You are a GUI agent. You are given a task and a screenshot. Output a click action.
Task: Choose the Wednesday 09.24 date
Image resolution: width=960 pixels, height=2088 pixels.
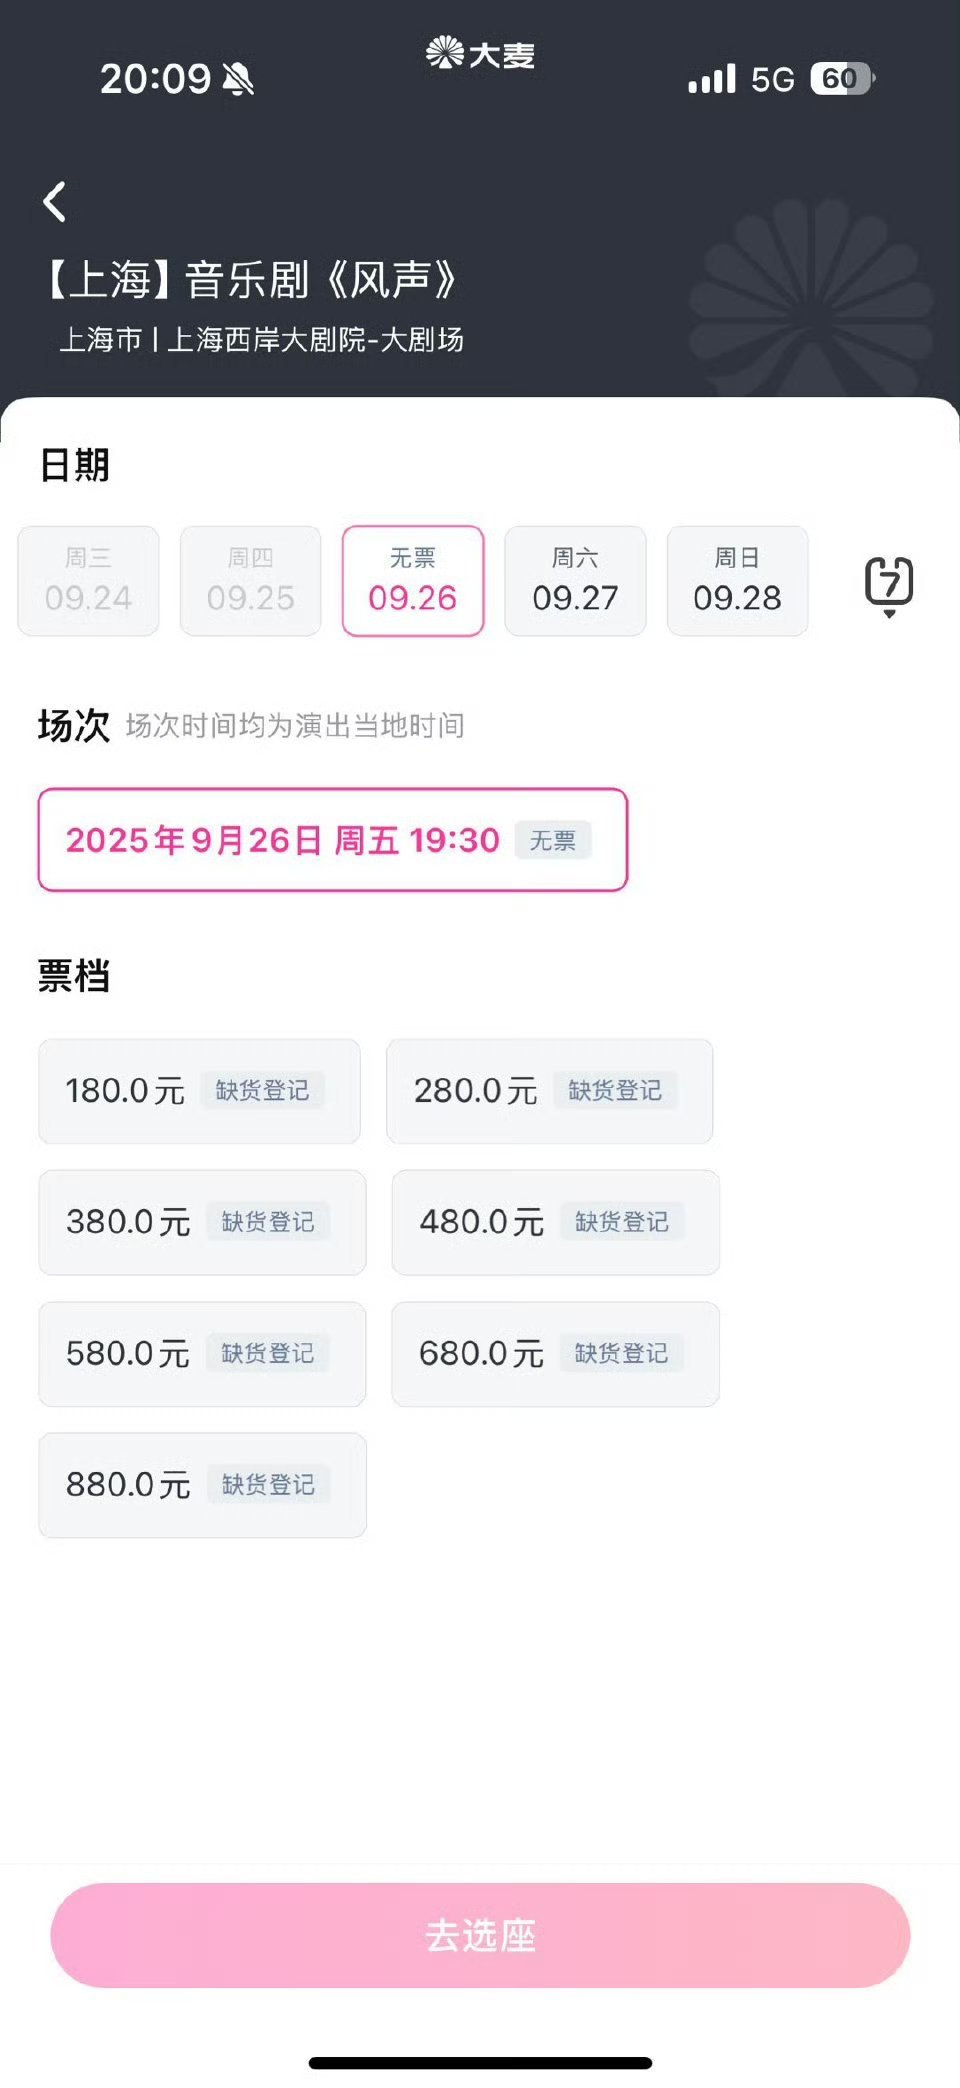(x=88, y=581)
